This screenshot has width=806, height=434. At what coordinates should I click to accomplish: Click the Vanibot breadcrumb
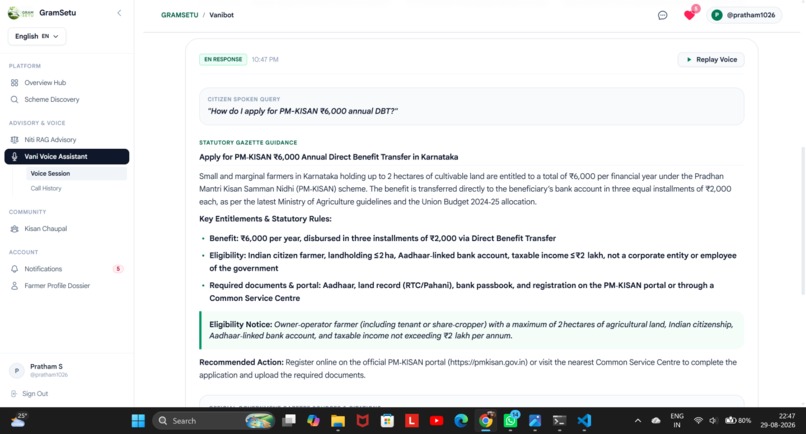pos(222,15)
